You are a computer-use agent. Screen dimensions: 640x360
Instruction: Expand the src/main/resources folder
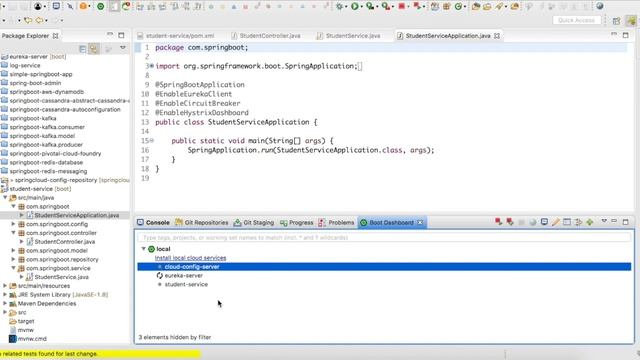click(5, 286)
